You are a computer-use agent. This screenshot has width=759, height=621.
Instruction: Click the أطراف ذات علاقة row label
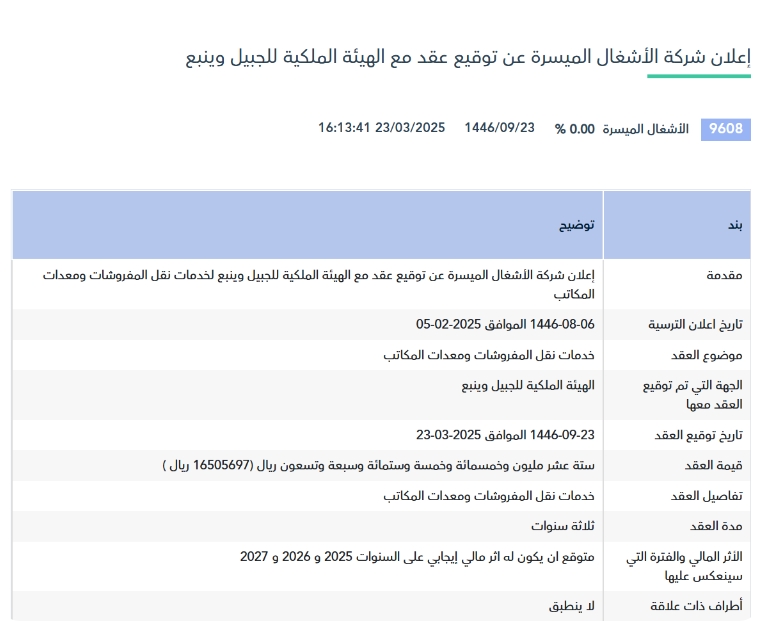click(x=701, y=607)
